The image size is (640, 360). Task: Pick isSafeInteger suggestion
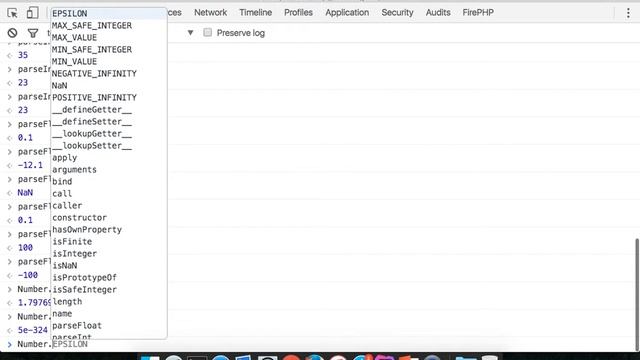[x=109, y=290]
